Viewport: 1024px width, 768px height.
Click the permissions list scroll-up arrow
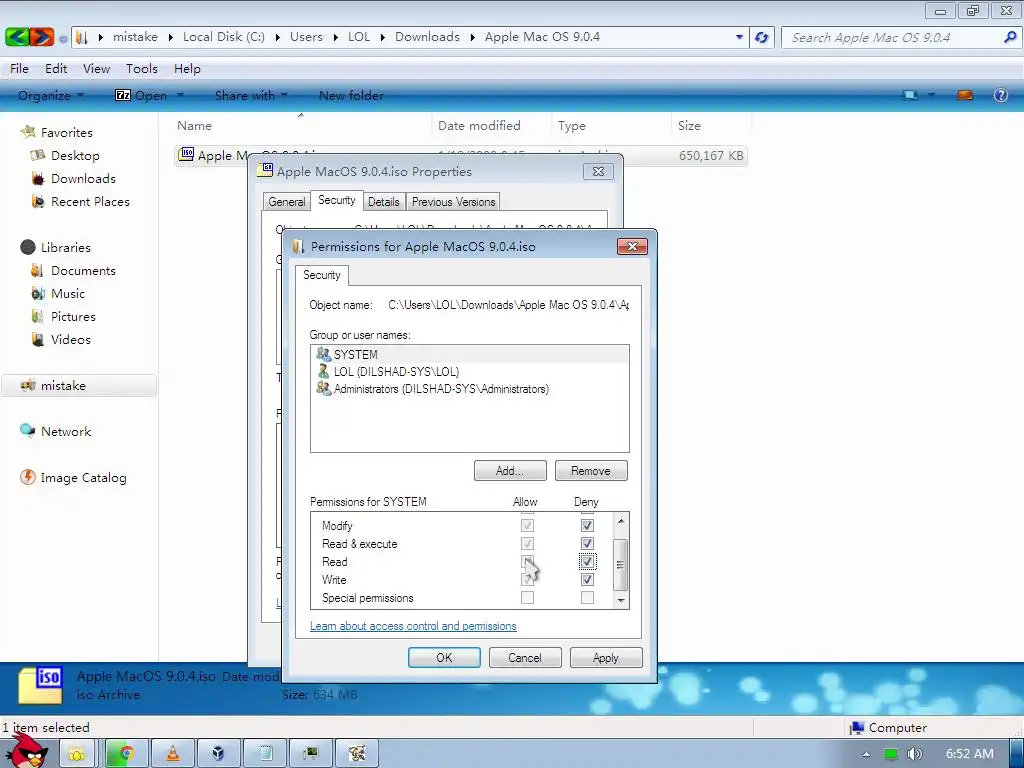621,521
